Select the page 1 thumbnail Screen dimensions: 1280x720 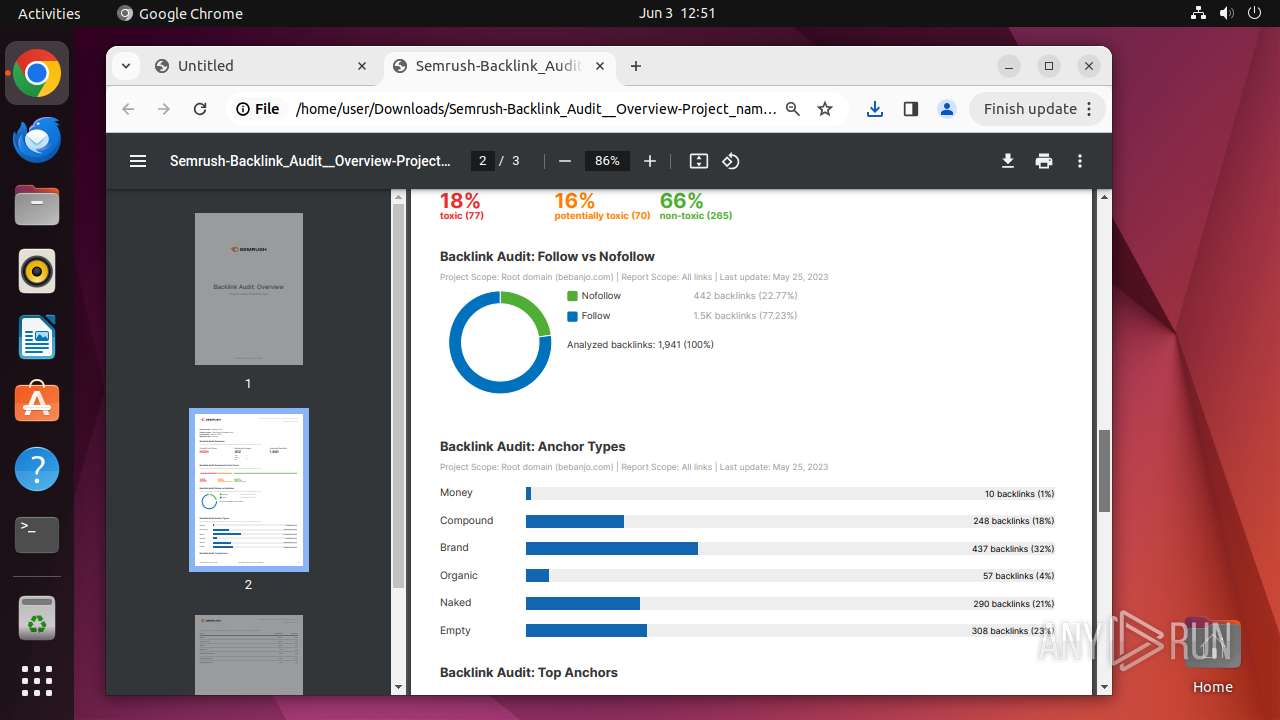tap(249, 289)
